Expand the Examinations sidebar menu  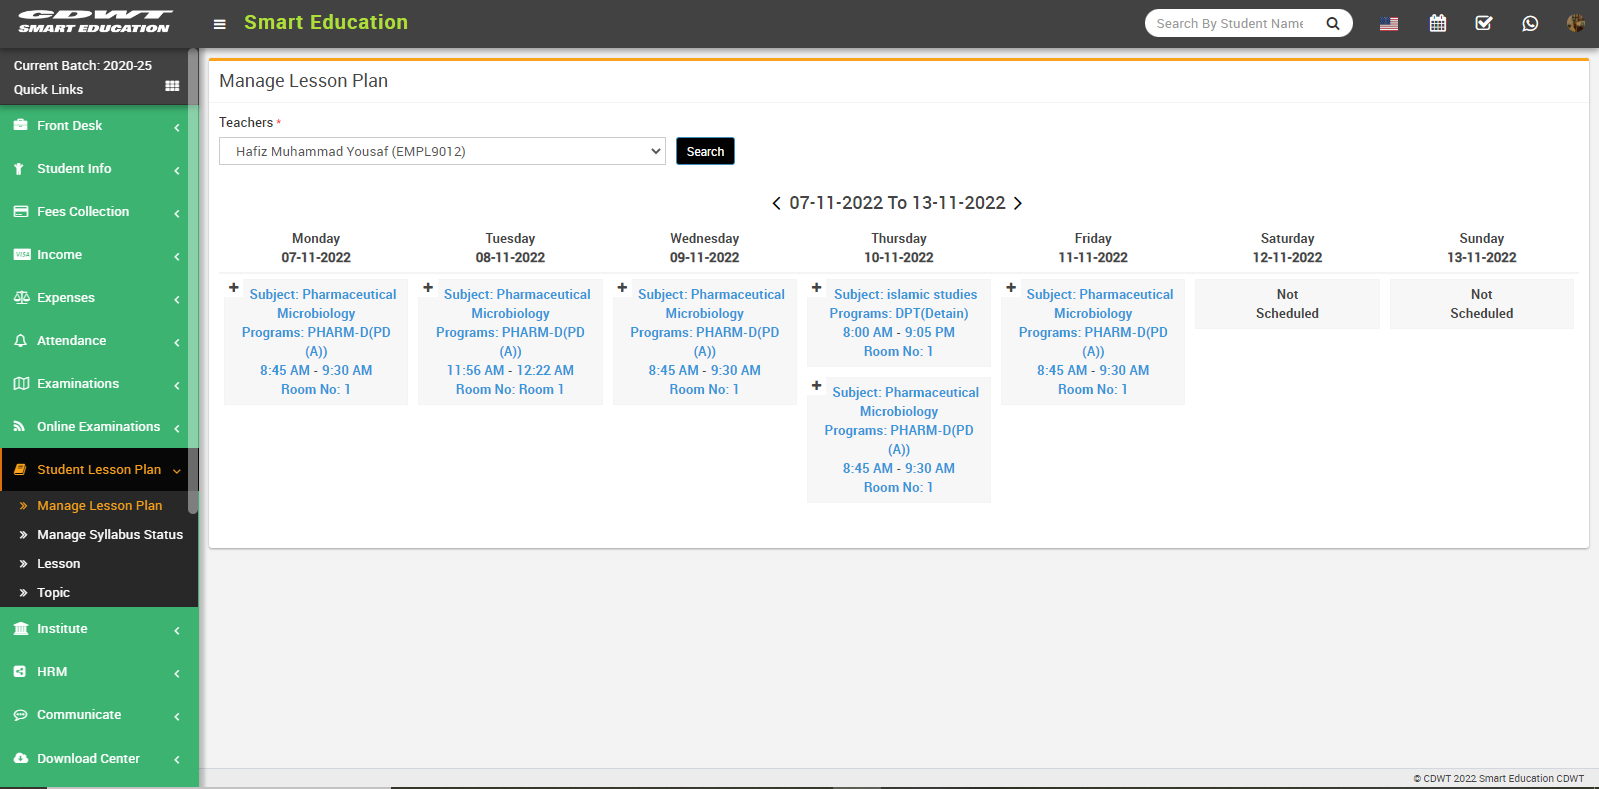[98, 384]
